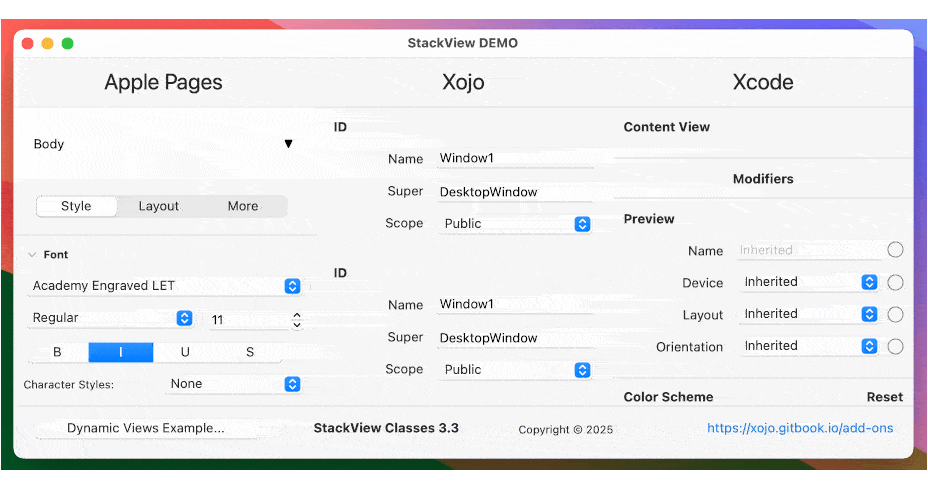Image resolution: width=928 pixels, height=489 pixels.
Task: Click the upper Name field containing Window1
Action: (515, 158)
